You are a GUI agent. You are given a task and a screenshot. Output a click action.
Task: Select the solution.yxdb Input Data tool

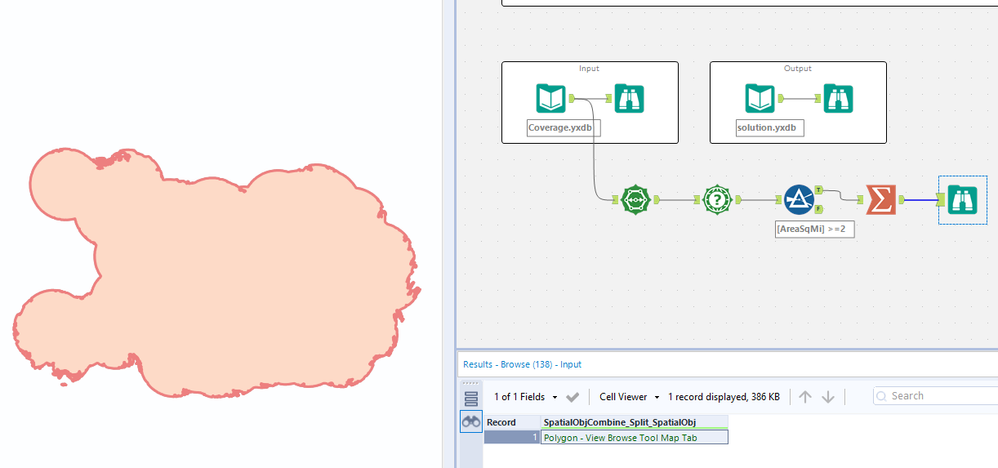point(761,98)
